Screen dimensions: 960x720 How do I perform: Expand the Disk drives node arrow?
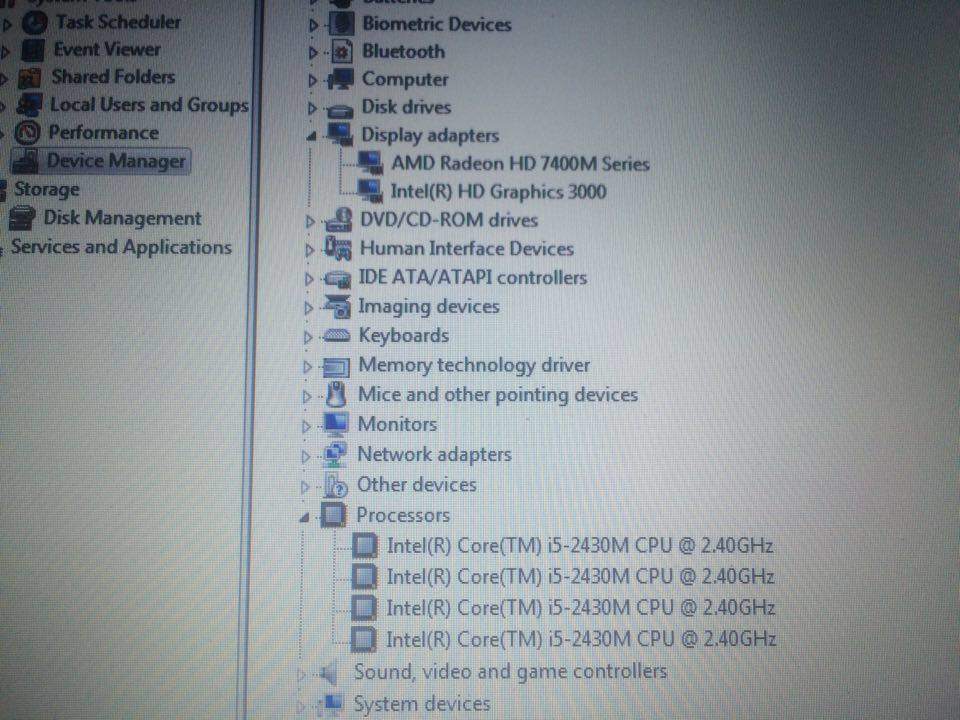point(312,109)
